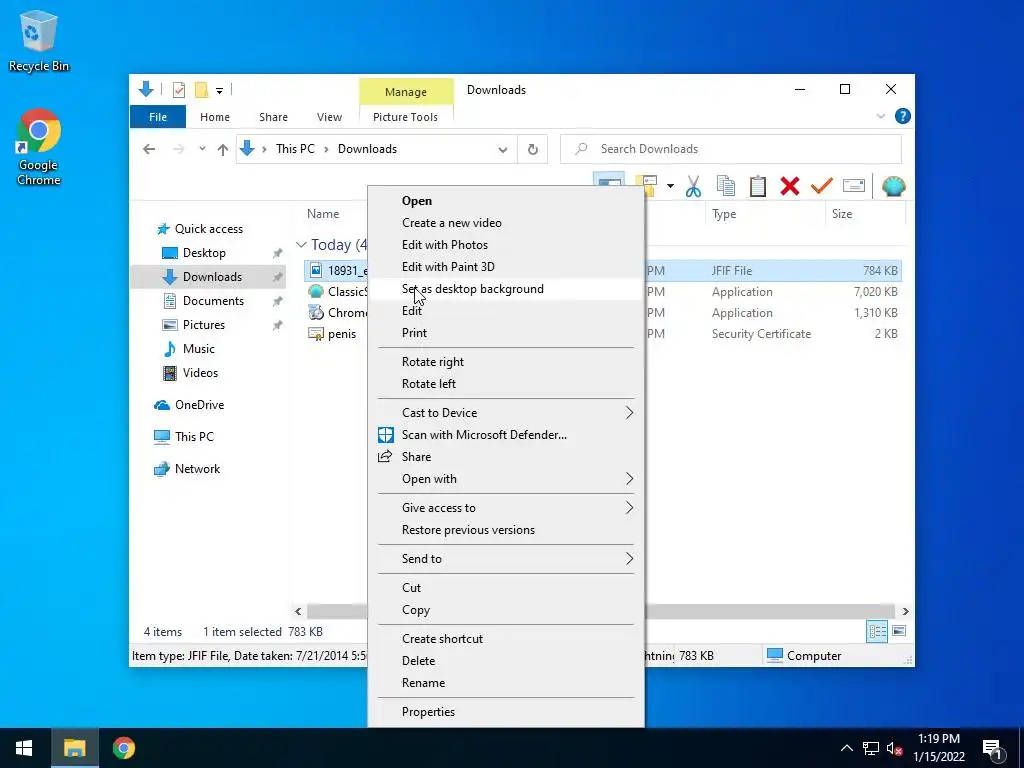Viewport: 1024px width, 768px height.
Task: Click the clipboard Paste icon in toolbar
Action: [x=758, y=187]
